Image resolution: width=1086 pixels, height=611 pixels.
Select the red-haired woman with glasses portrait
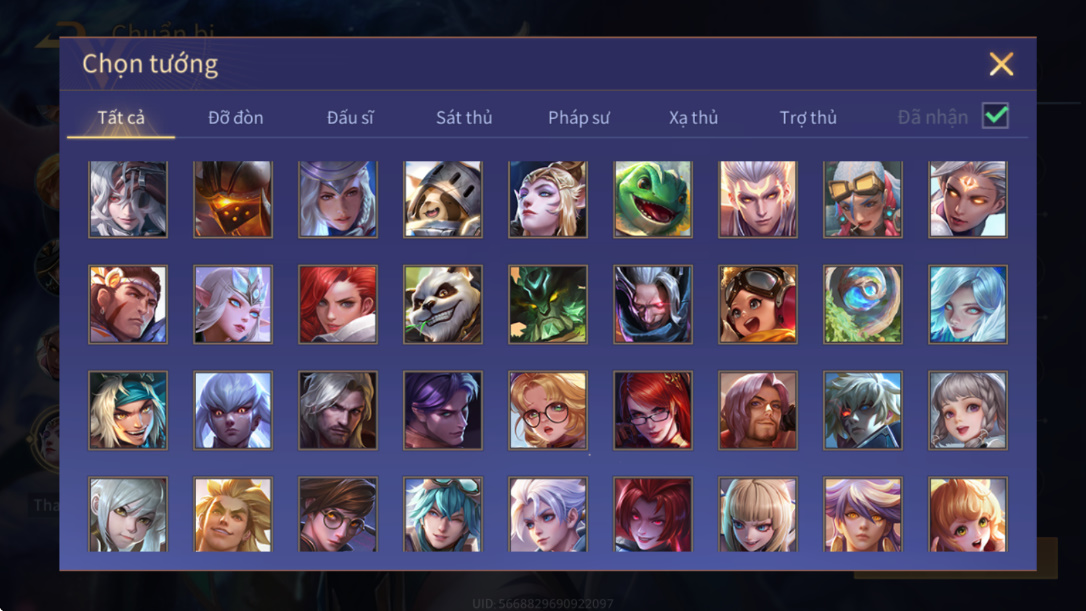click(x=652, y=410)
